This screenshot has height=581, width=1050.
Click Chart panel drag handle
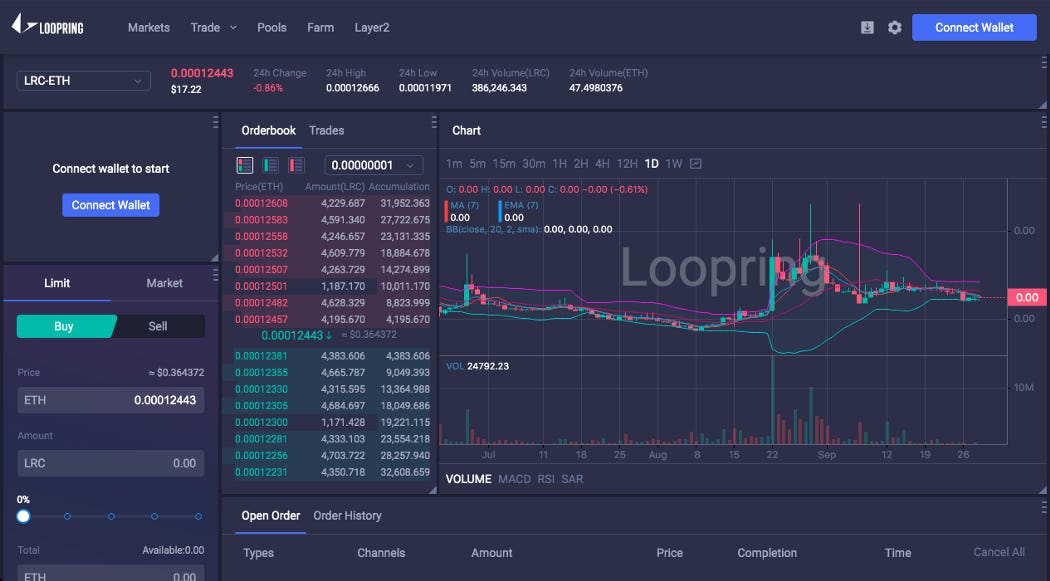pos(1043,122)
